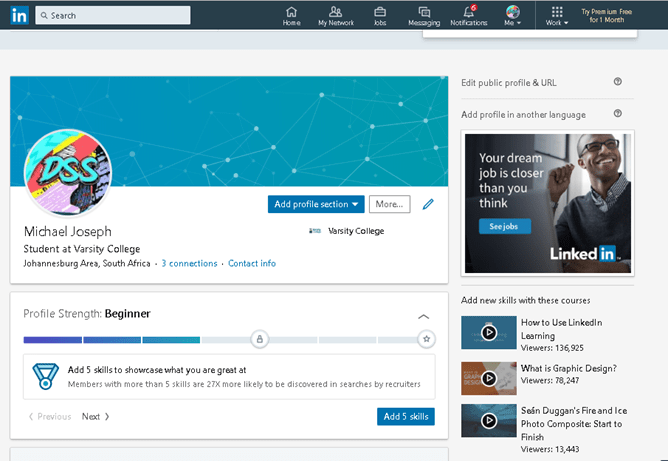Viewport: 668px width, 461px height.
Task: Expand the Work apps grid menu
Action: pyautogui.click(x=557, y=16)
